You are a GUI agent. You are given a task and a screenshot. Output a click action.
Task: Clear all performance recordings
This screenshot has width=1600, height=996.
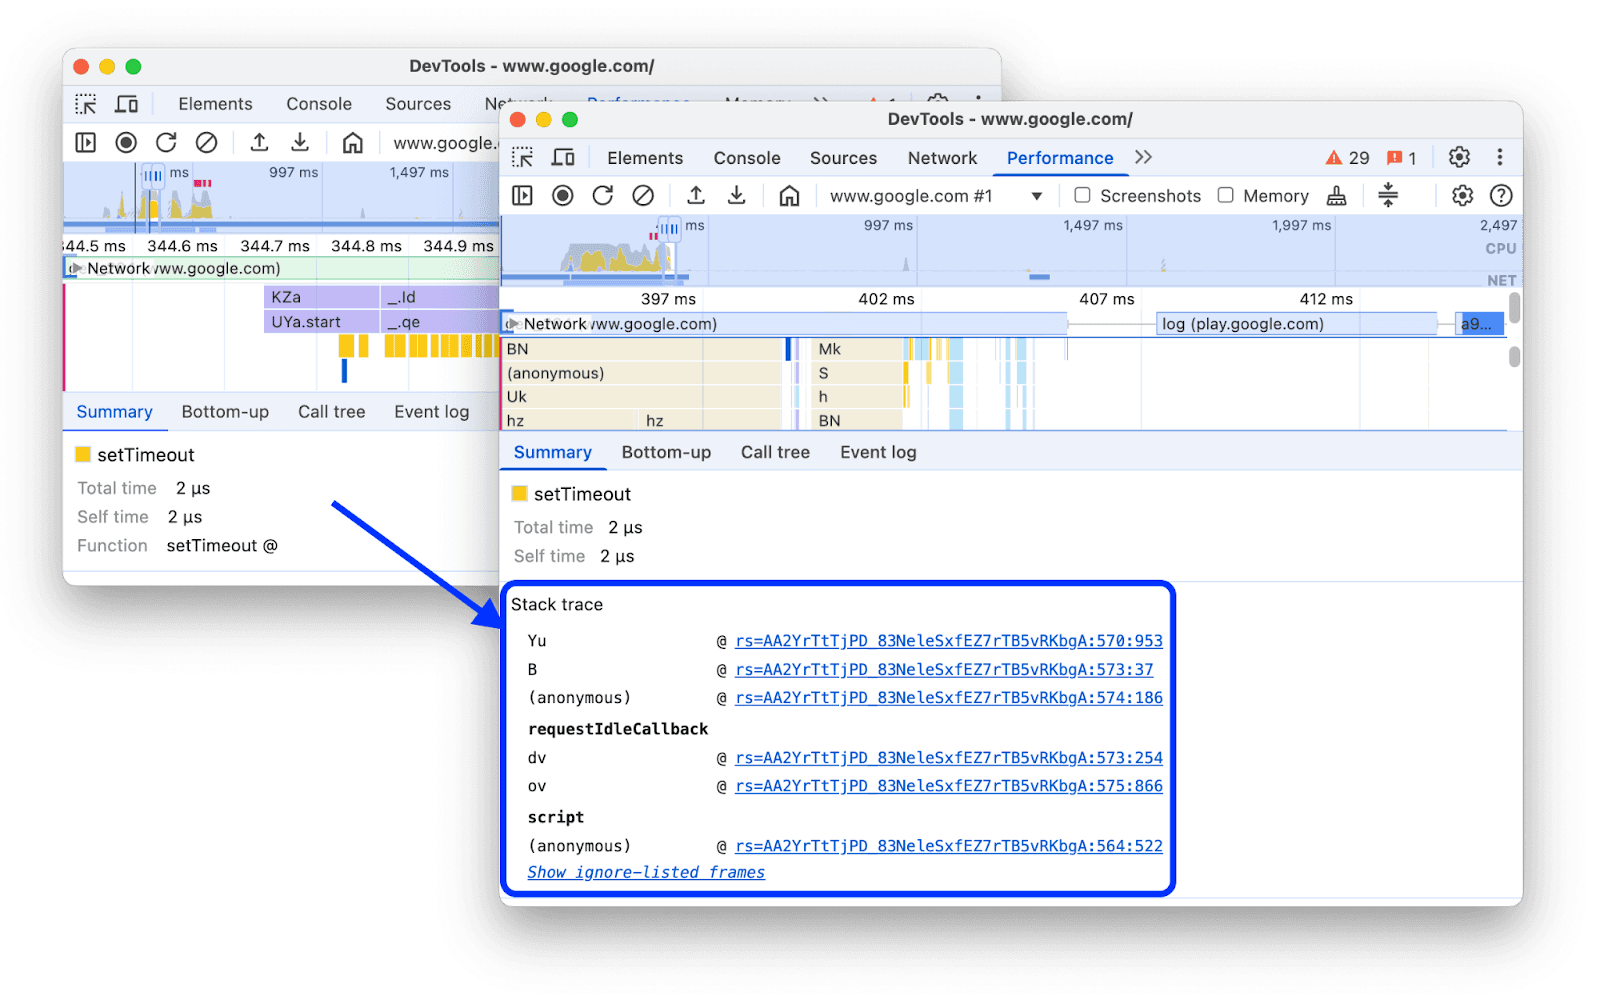tap(643, 195)
